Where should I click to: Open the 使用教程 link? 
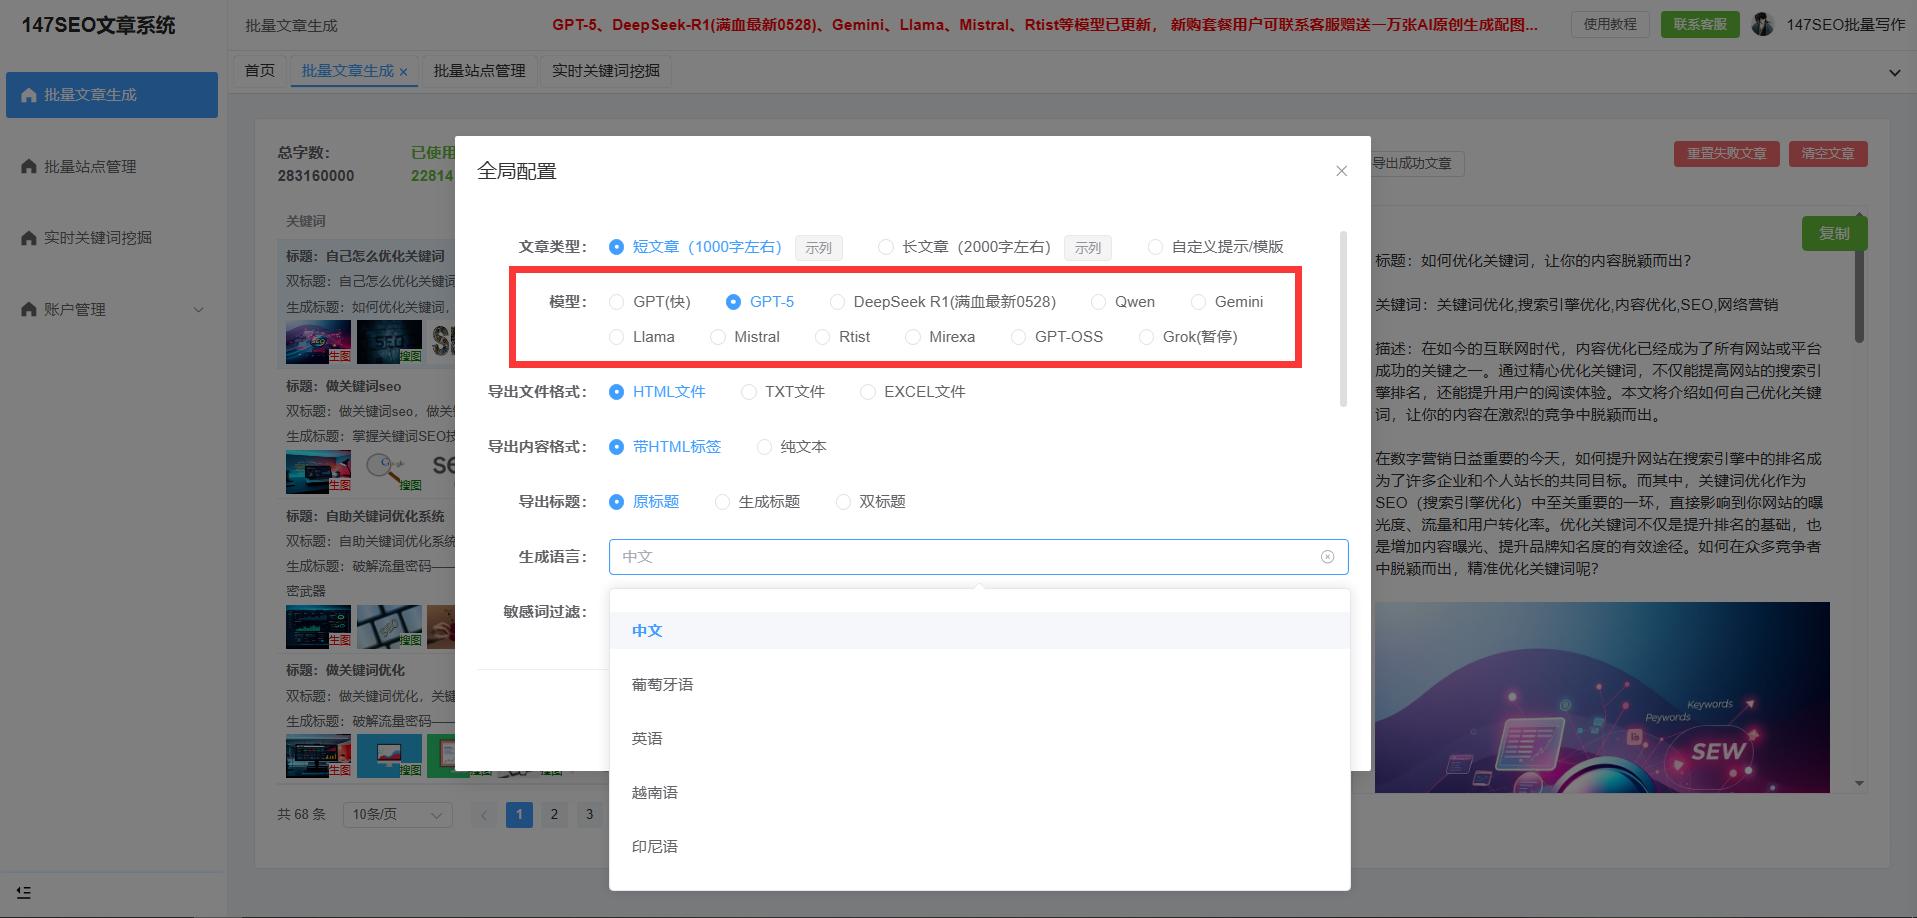[x=1610, y=24]
